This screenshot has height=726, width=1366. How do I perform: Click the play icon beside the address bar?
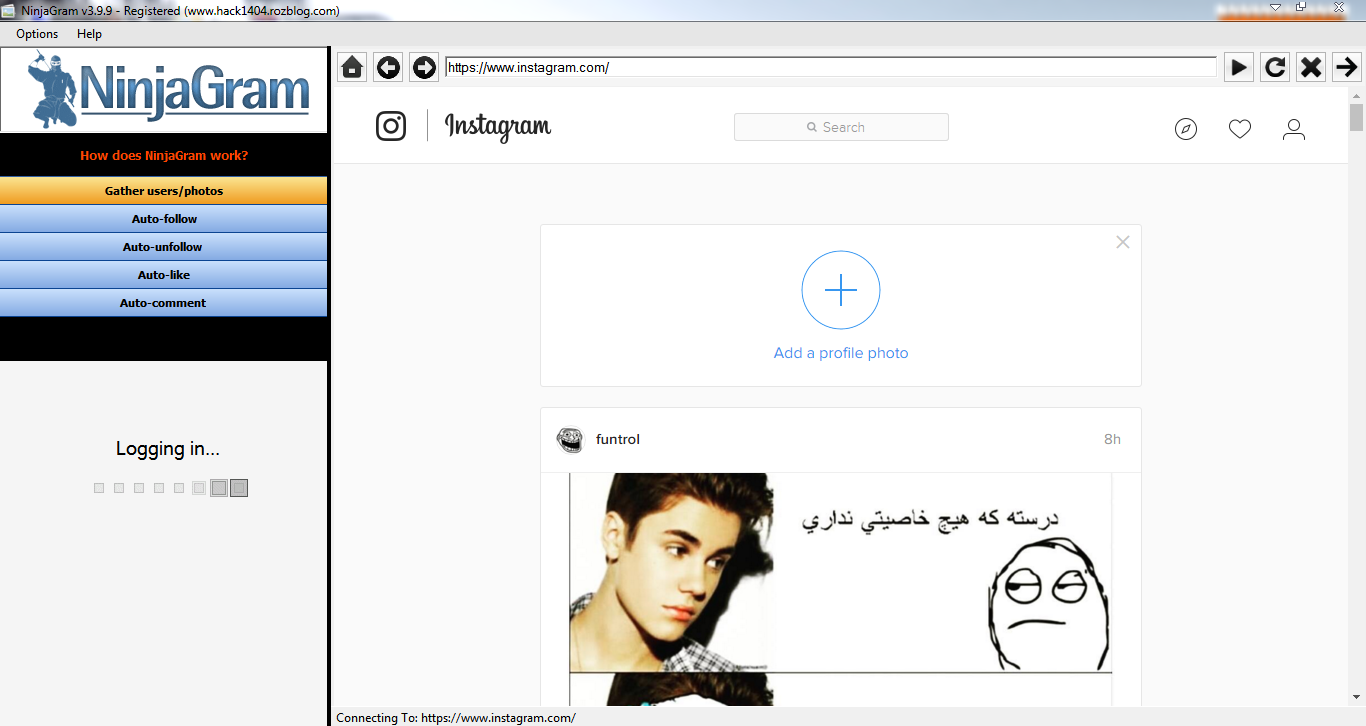pos(1239,67)
